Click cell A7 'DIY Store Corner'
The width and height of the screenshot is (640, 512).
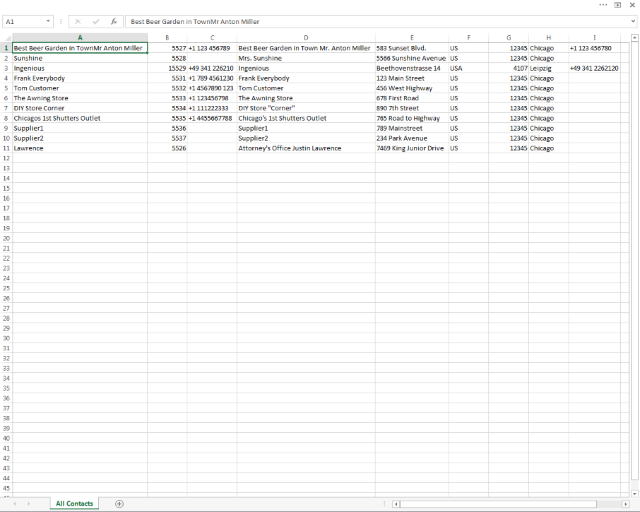pyautogui.click(x=80, y=108)
